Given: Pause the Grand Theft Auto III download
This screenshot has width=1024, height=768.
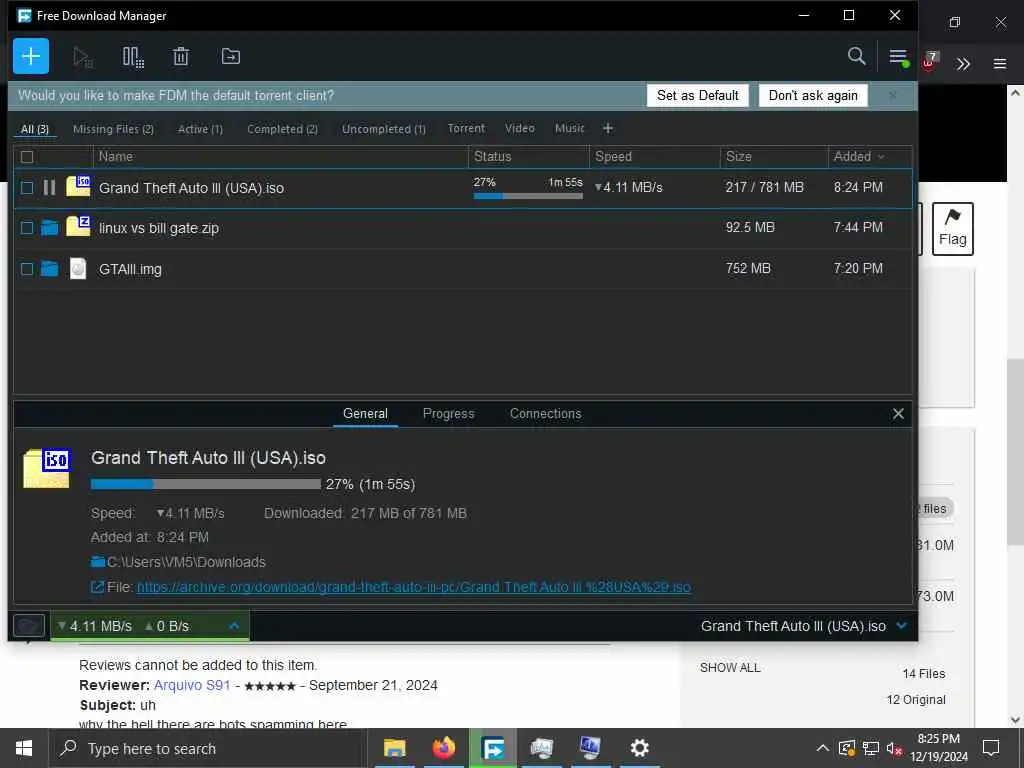Looking at the screenshot, I should point(49,188).
